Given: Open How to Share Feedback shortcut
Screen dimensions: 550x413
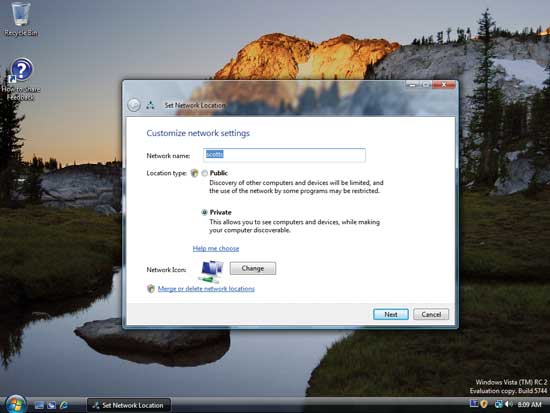Looking at the screenshot, I should click(21, 80).
